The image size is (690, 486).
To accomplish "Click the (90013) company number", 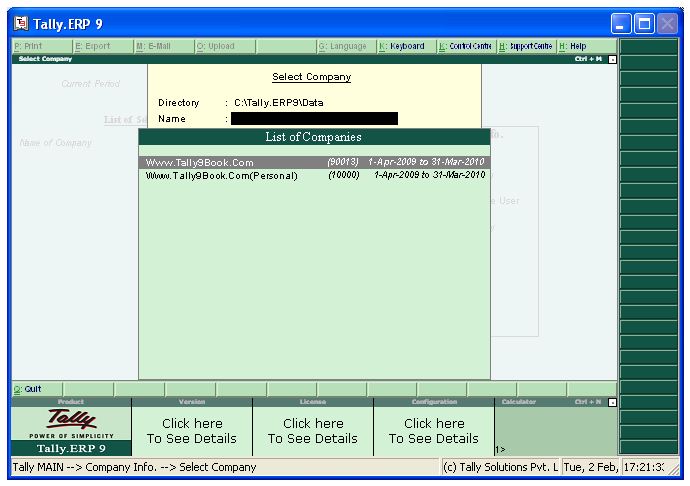I will point(343,162).
